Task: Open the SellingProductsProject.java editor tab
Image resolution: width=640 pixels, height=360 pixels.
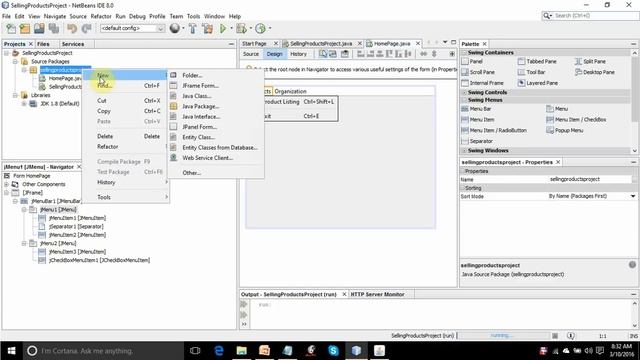Action: click(321, 44)
